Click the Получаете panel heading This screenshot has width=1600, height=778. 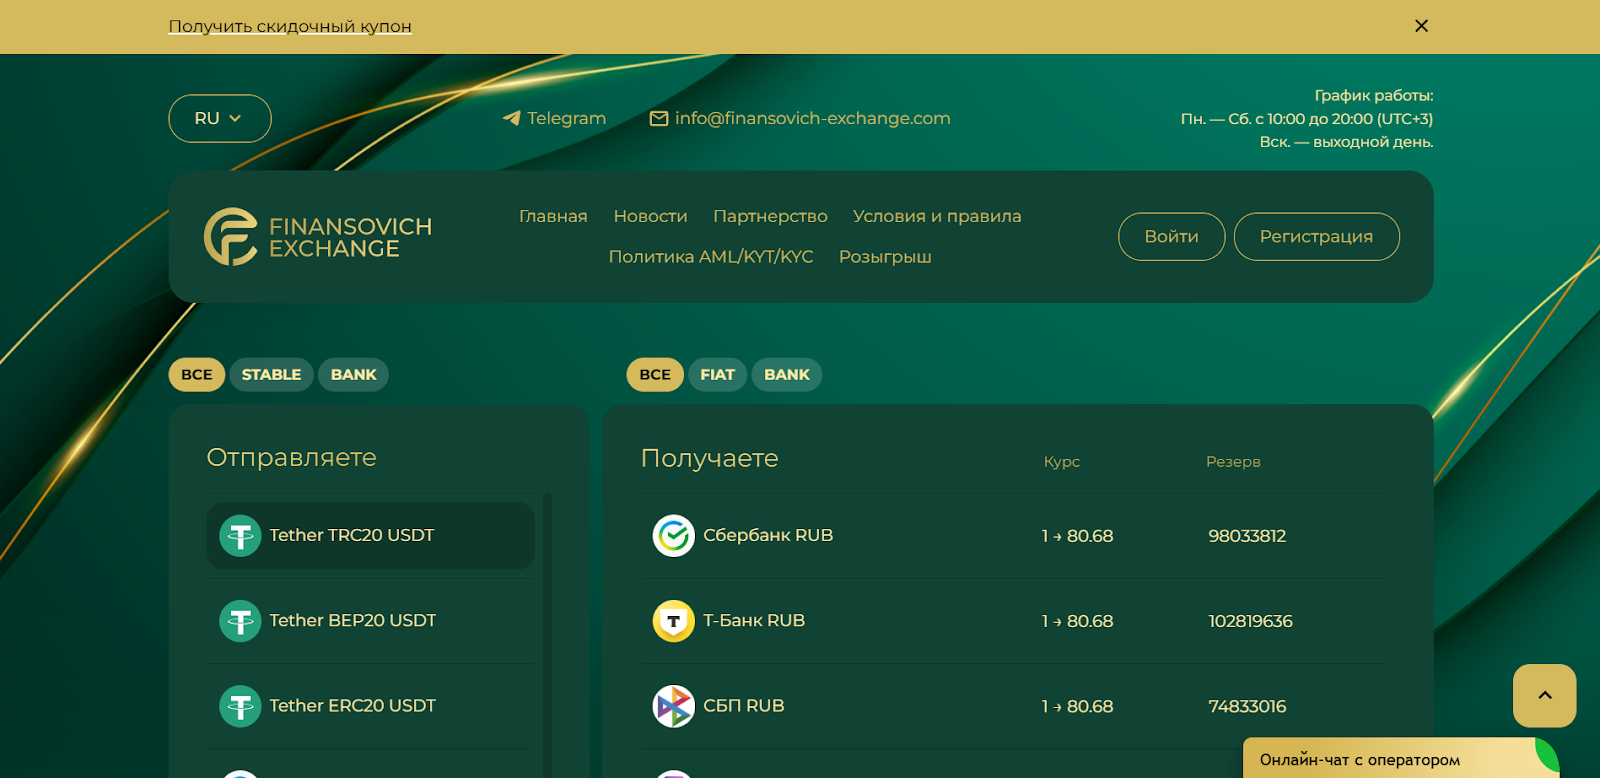(x=709, y=458)
